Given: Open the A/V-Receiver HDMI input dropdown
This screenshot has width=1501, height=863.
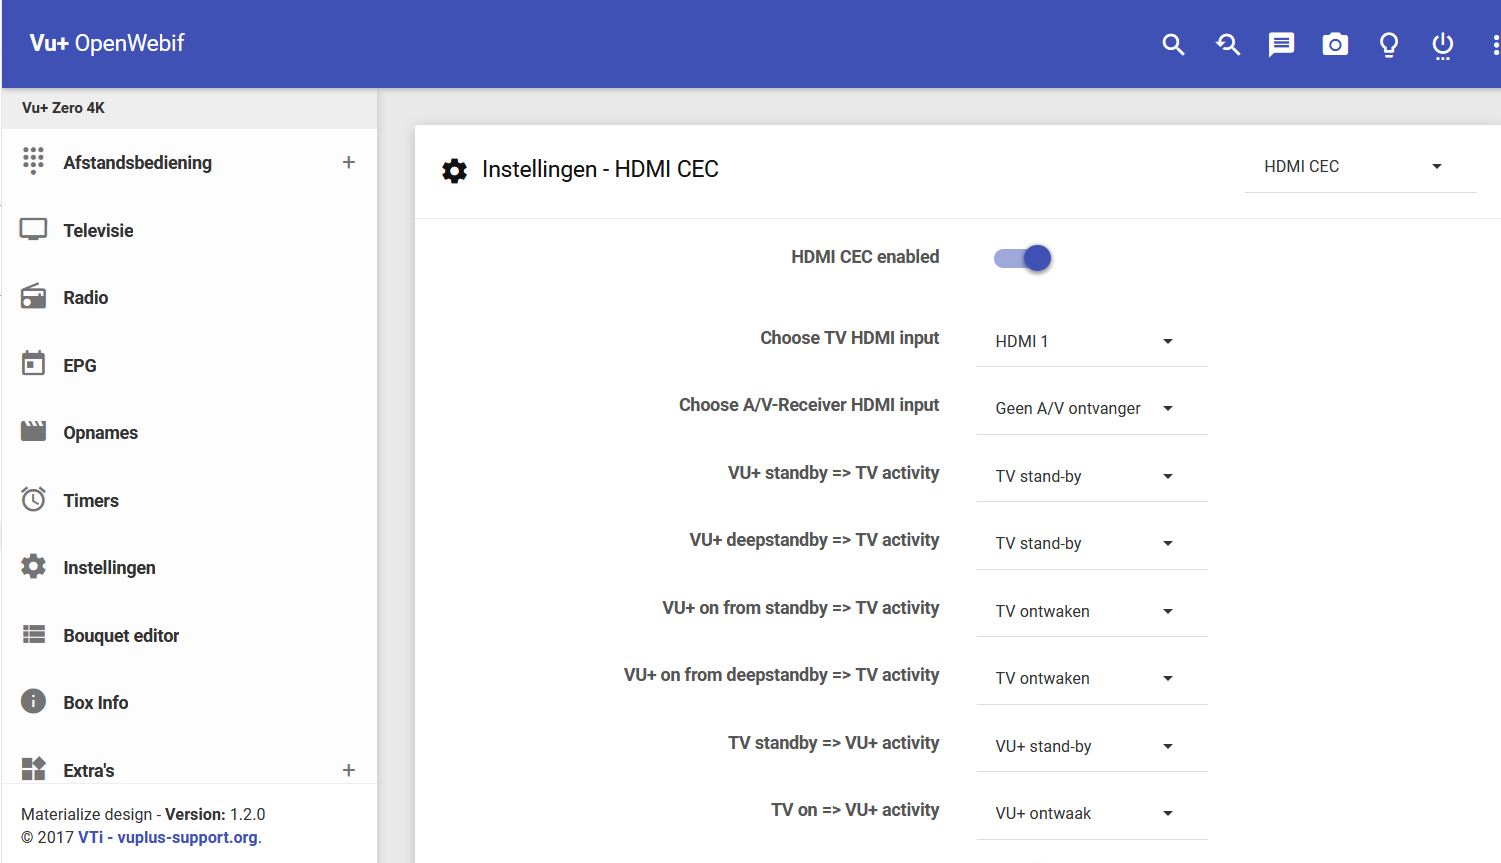Looking at the screenshot, I should pos(1092,409).
